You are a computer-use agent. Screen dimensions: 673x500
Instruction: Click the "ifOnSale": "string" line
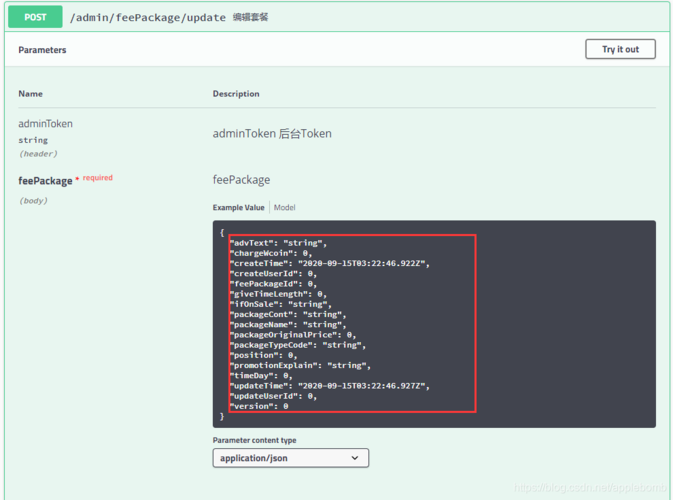281,304
